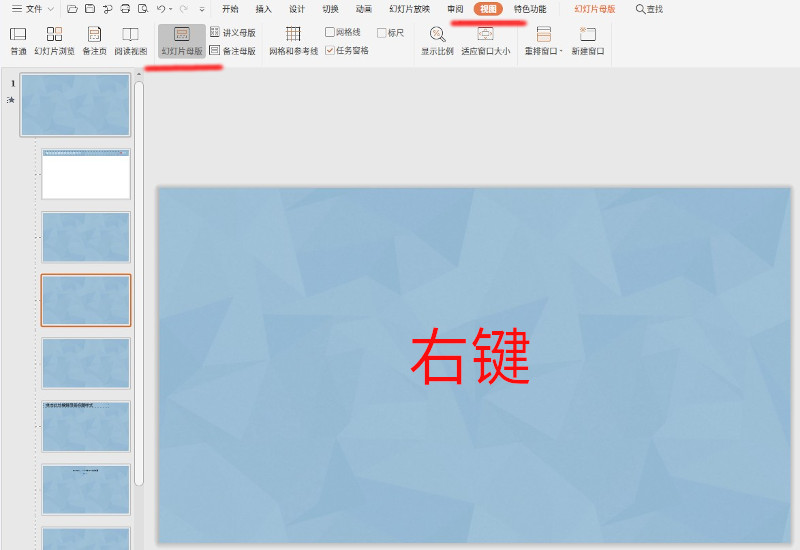
Task: Click the 查找 search box
Action: pos(649,9)
